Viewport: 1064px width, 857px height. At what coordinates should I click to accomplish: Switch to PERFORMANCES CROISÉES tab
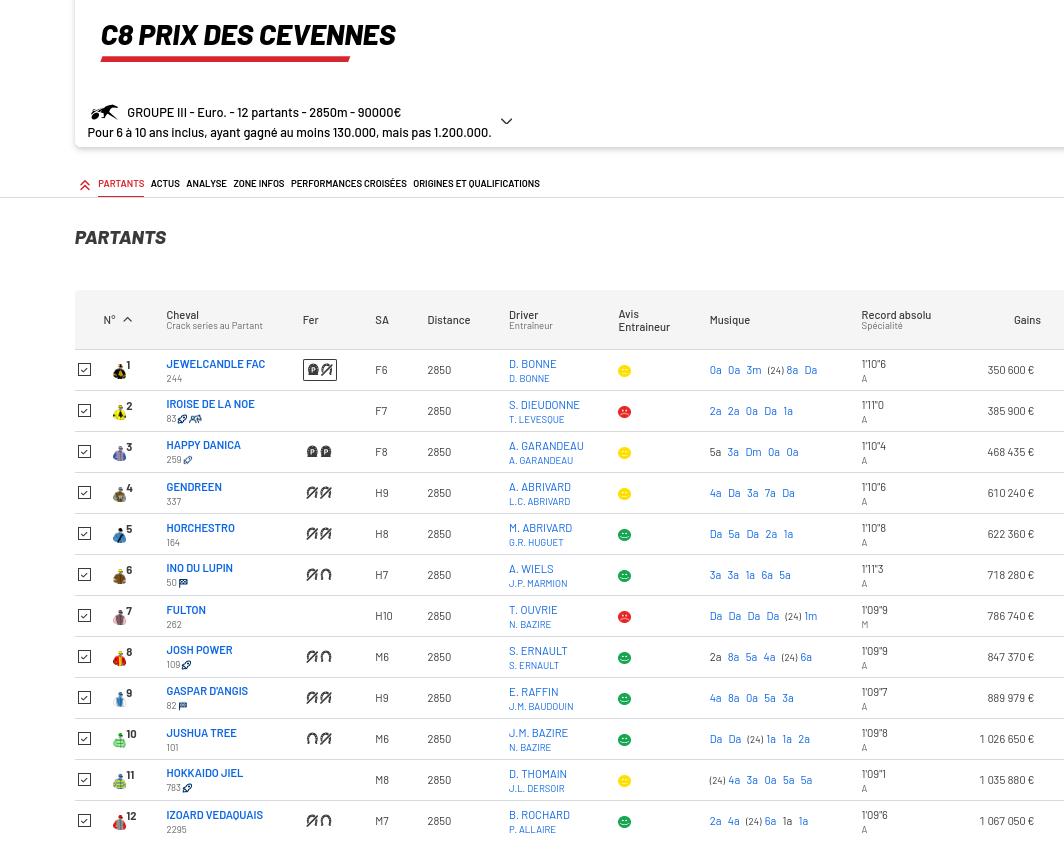pyautogui.click(x=348, y=184)
